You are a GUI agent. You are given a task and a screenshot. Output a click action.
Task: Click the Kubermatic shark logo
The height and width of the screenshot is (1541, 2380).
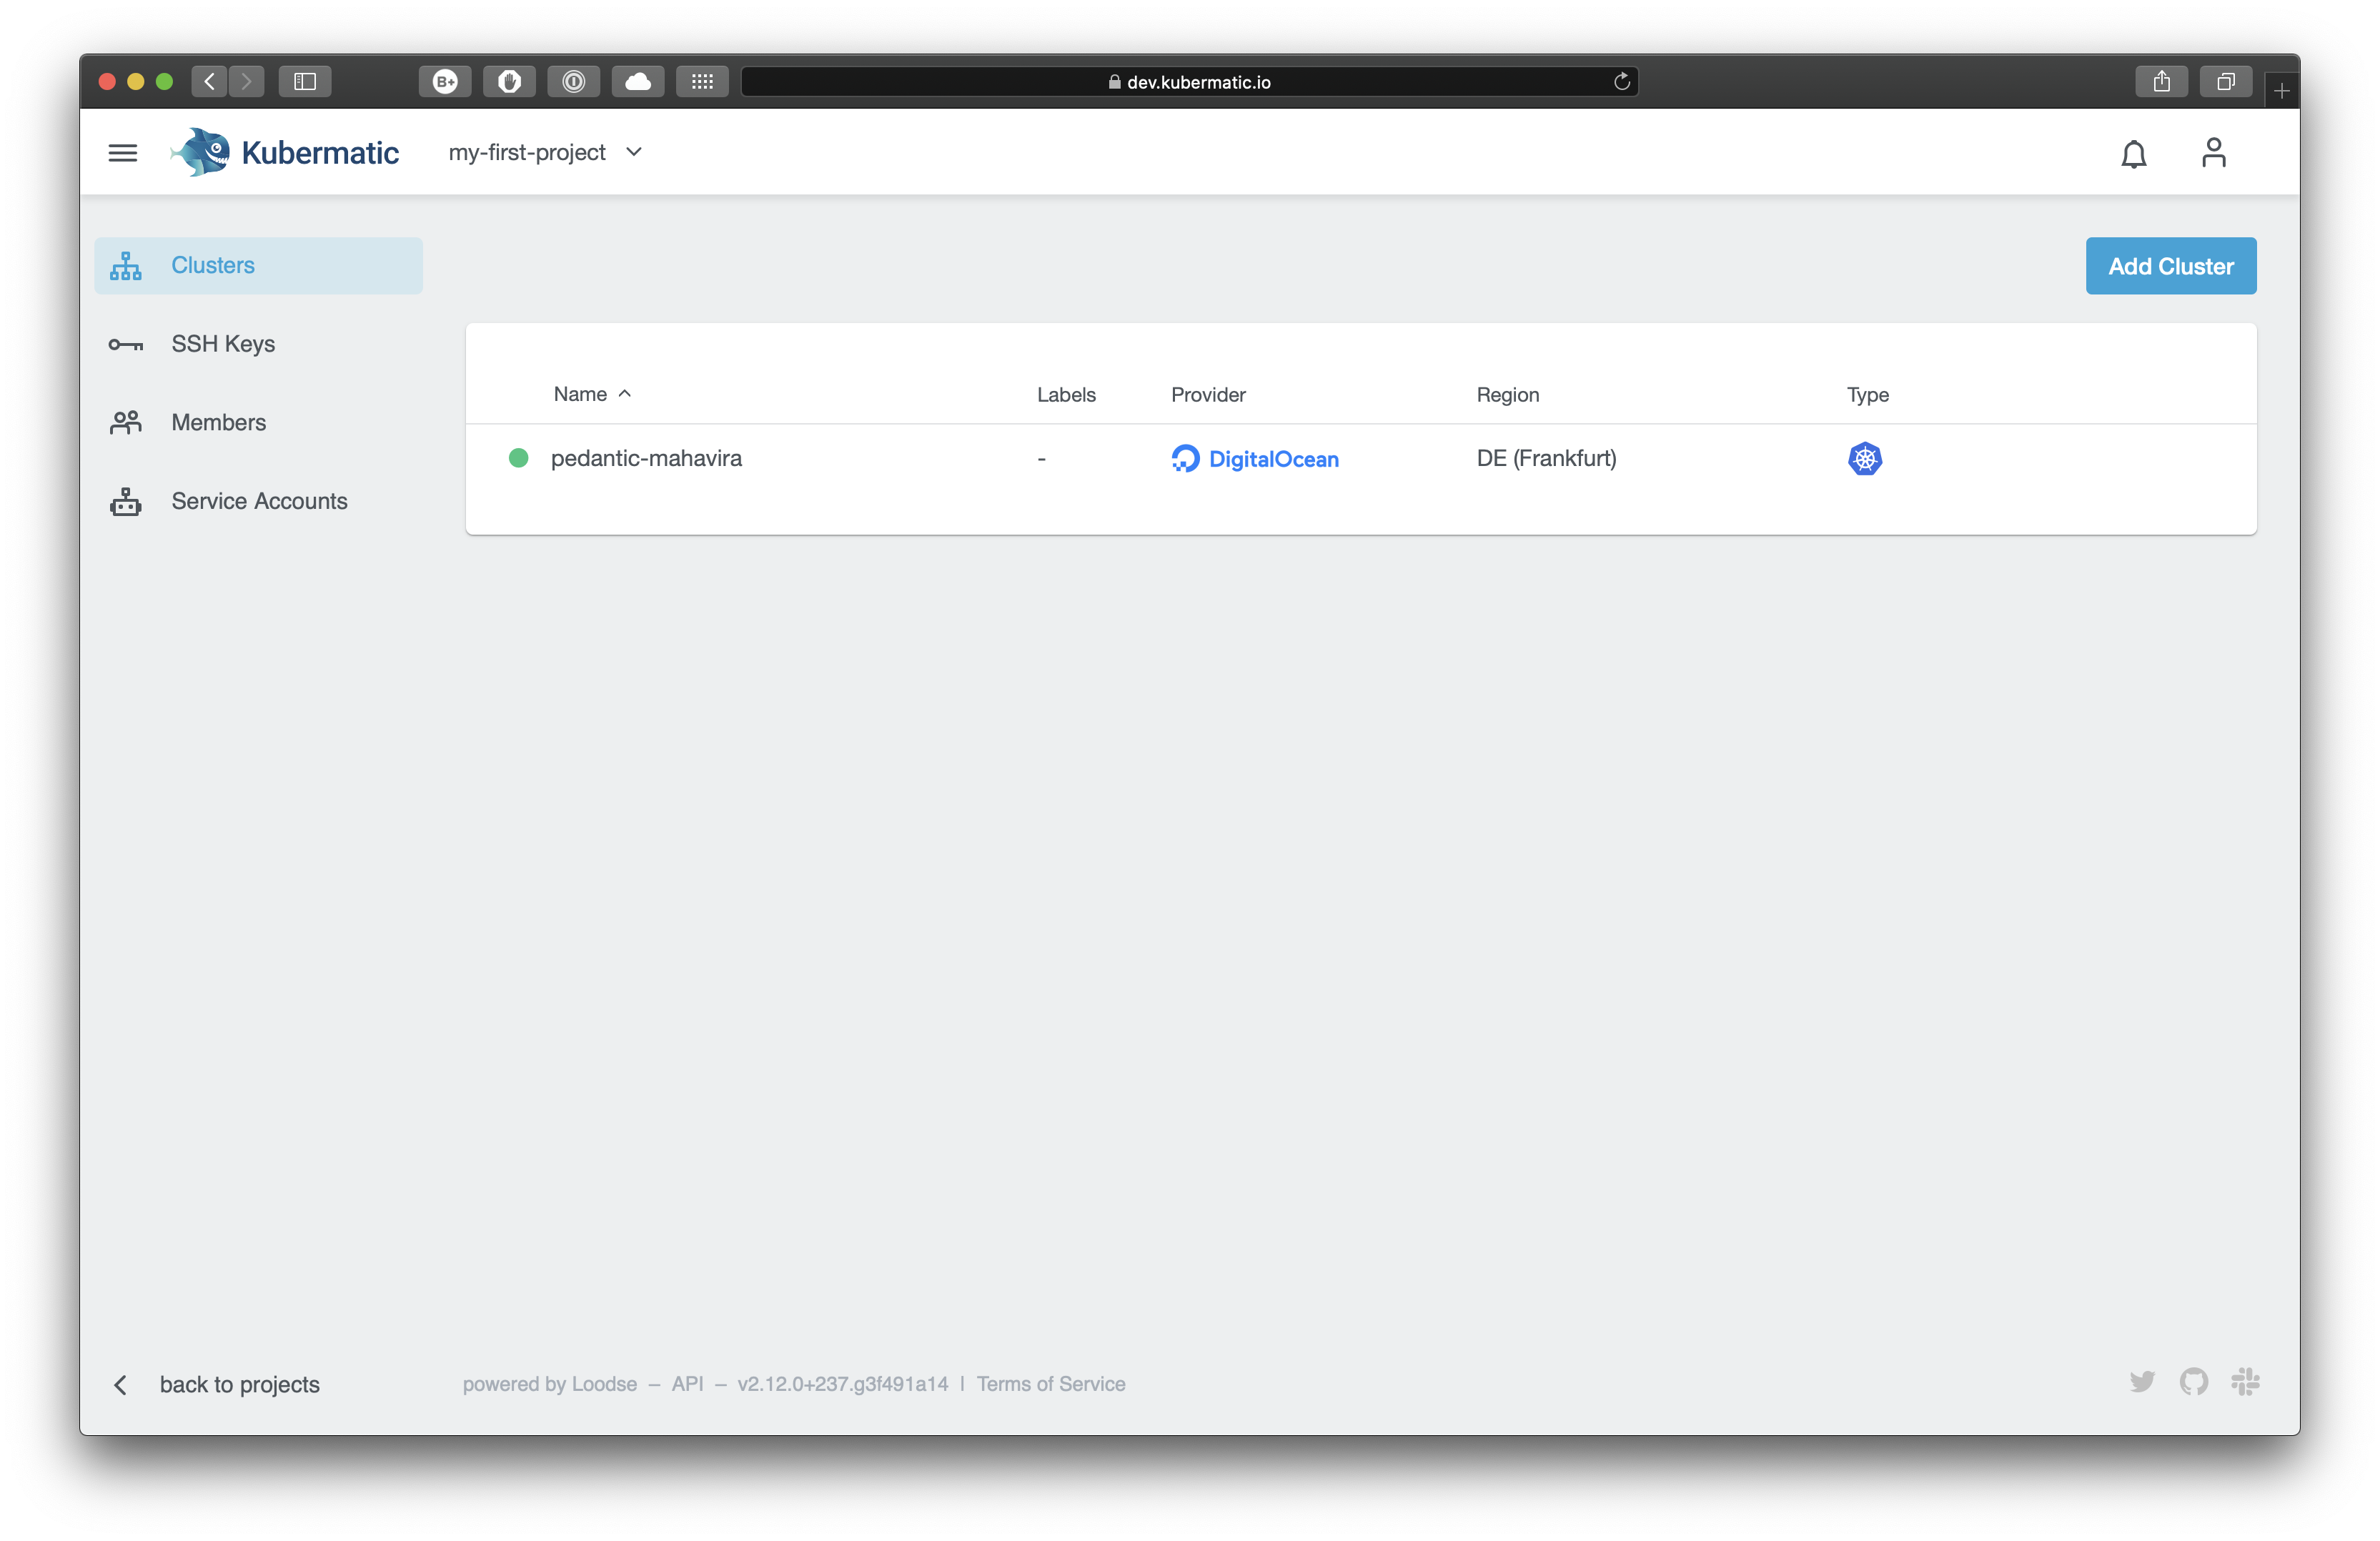point(201,153)
